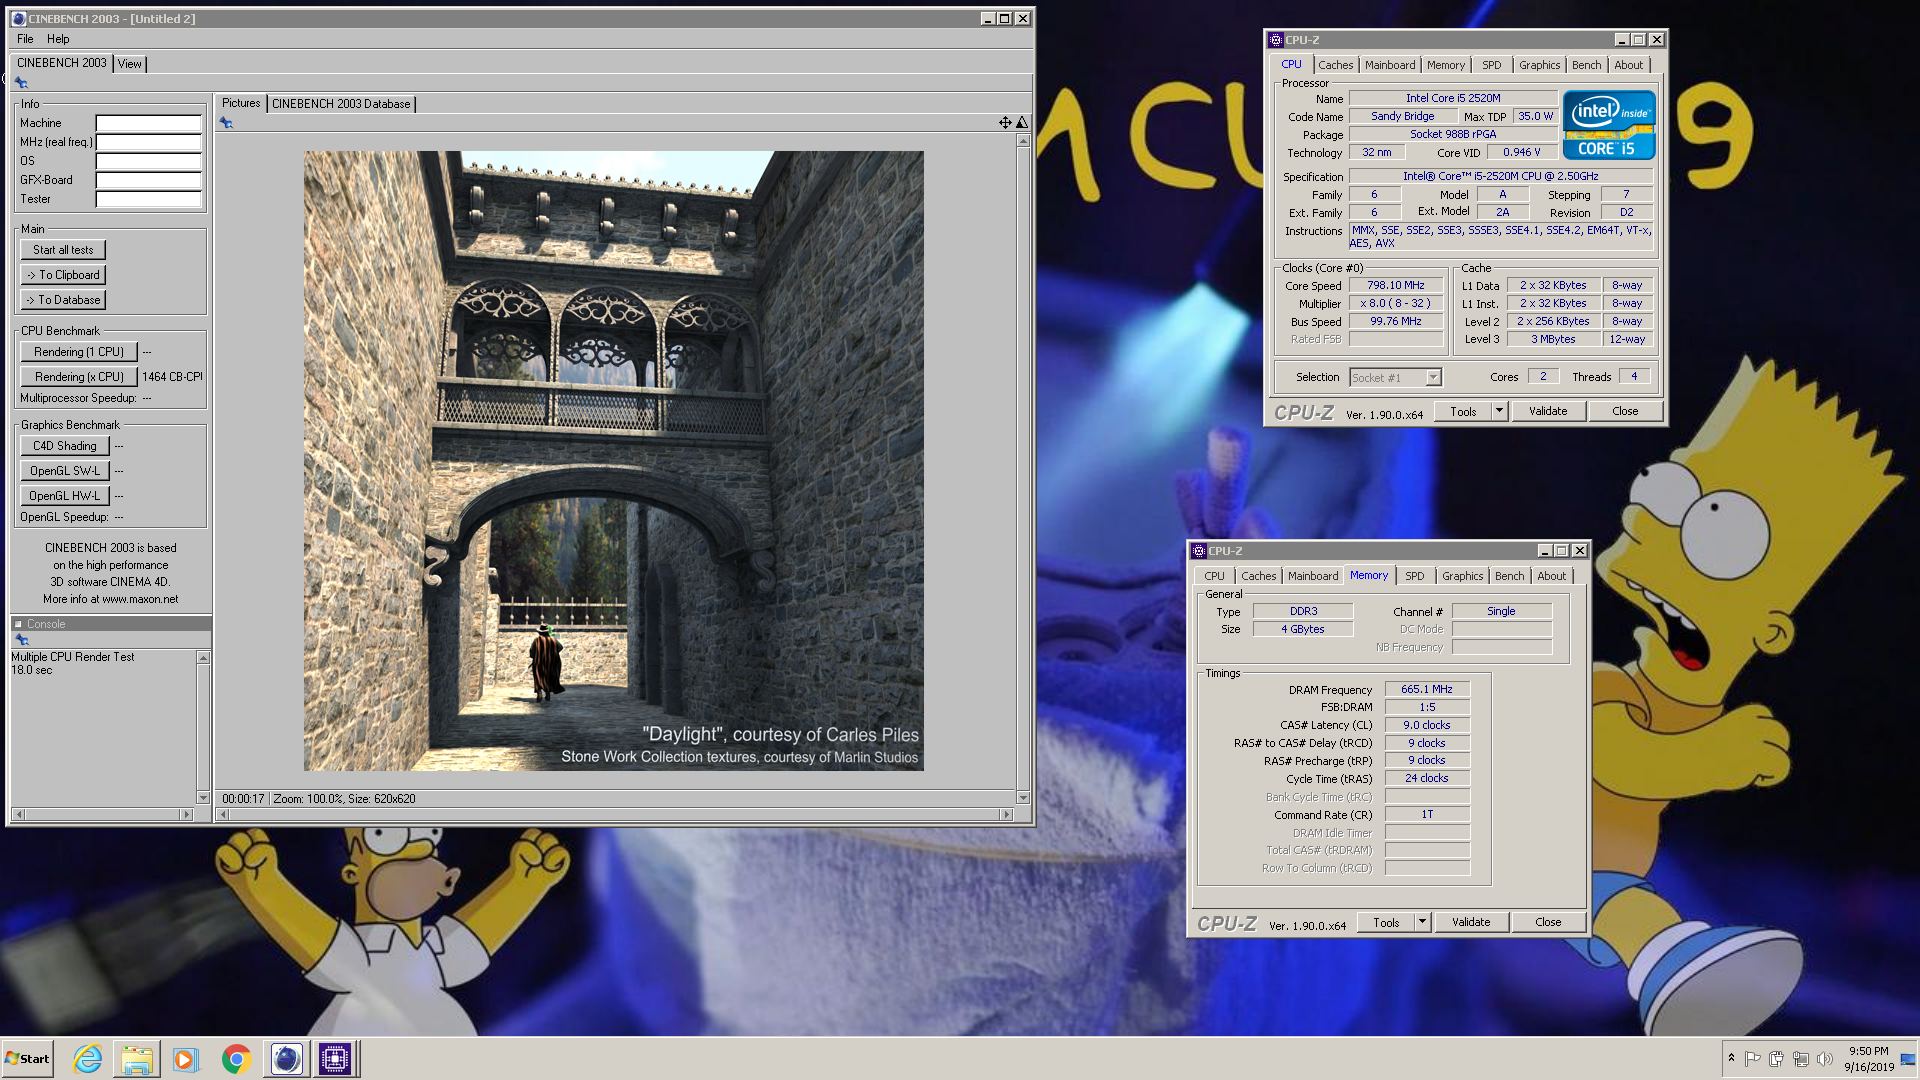Viewport: 1920px width, 1080px height.
Task: Click the CINEBENCH window title bar icon
Action: click(18, 19)
